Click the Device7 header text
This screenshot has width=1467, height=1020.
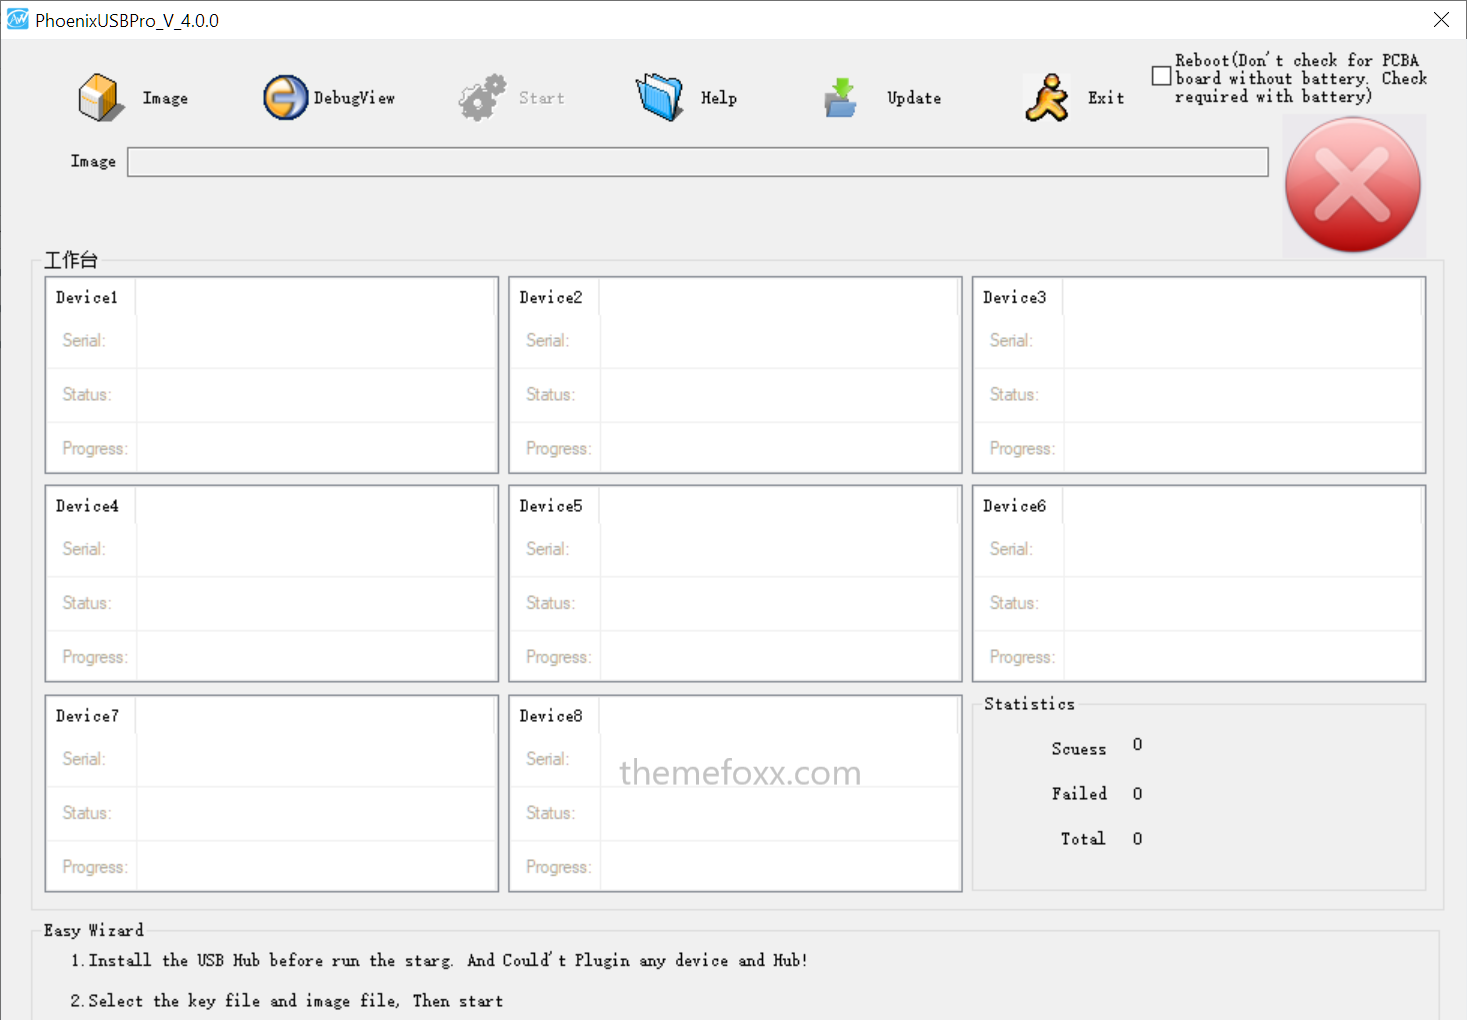pos(87,717)
